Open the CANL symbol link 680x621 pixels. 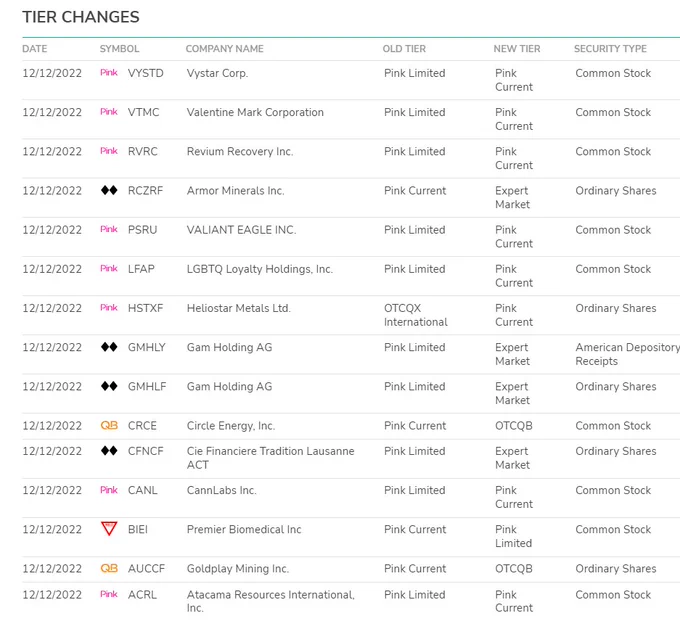143,490
